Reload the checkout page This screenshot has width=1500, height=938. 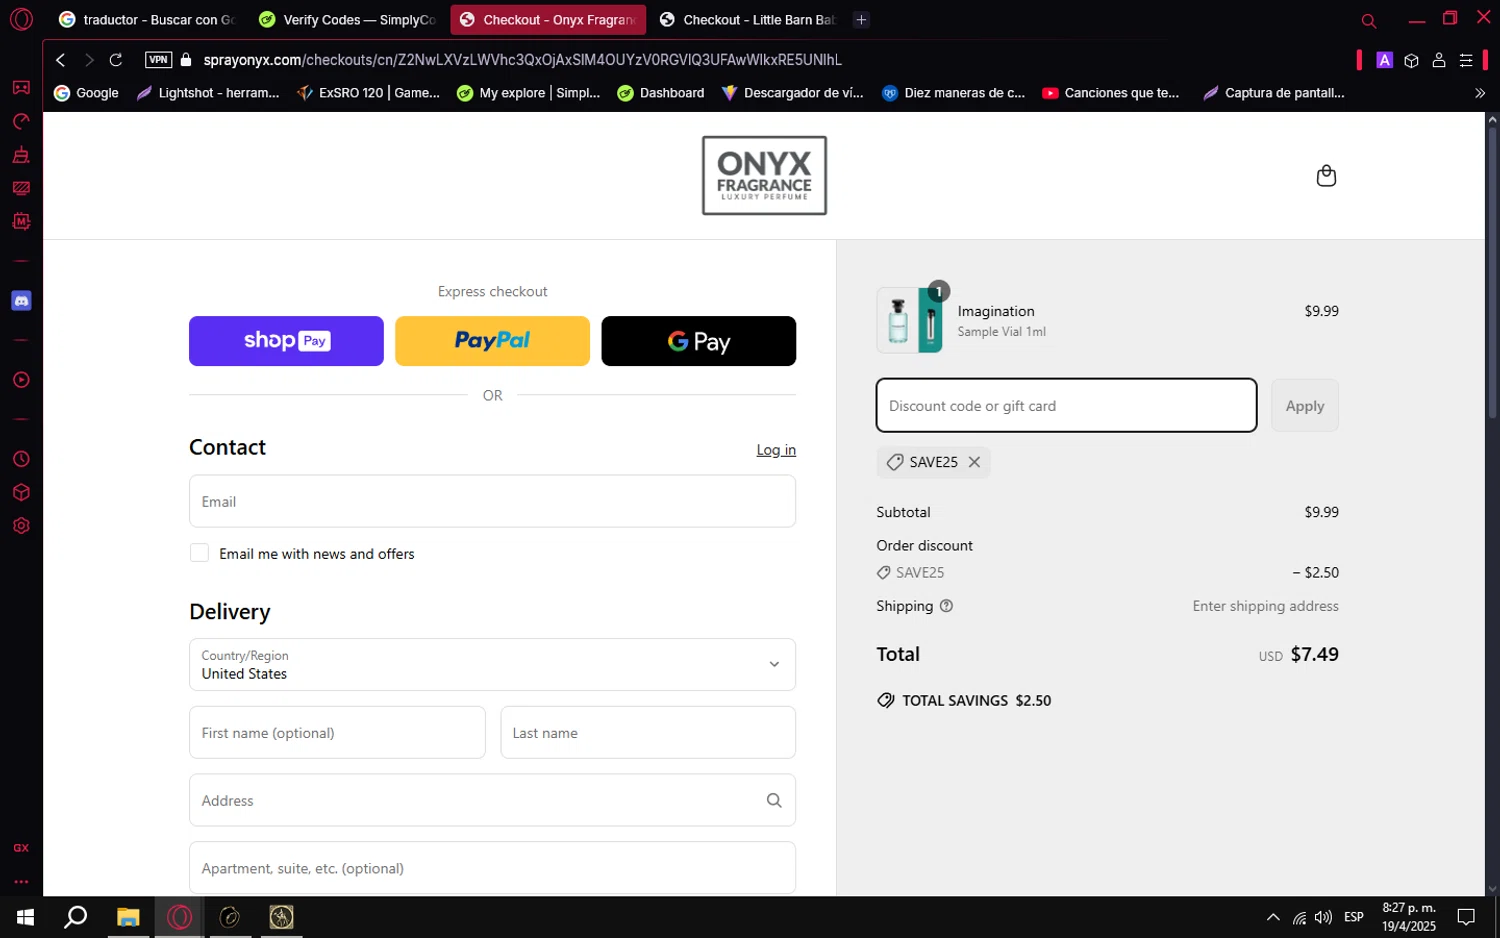116,60
